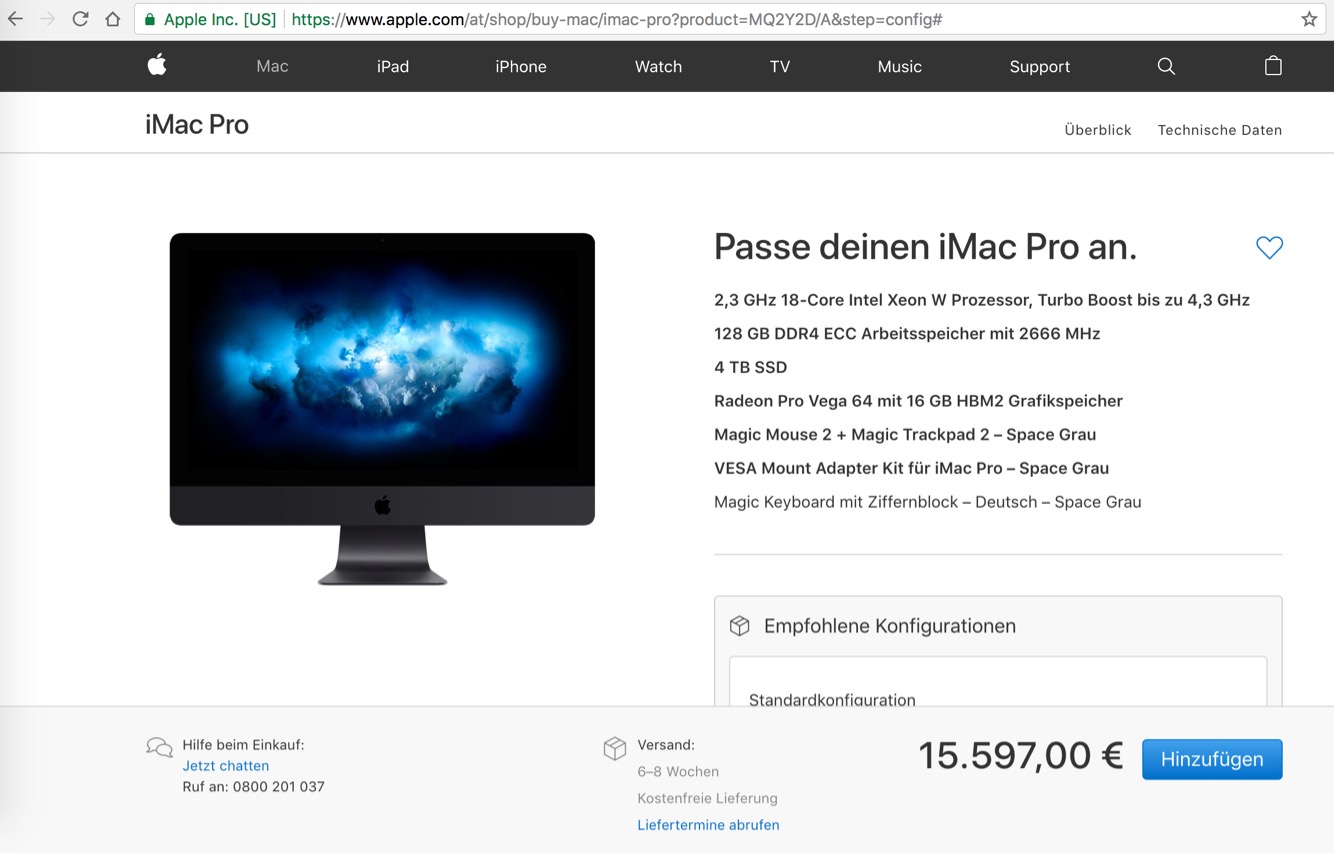Image resolution: width=1334 pixels, height=854 pixels.
Task: Click '6–8 Wochen' shipping estimate
Action: 678,772
